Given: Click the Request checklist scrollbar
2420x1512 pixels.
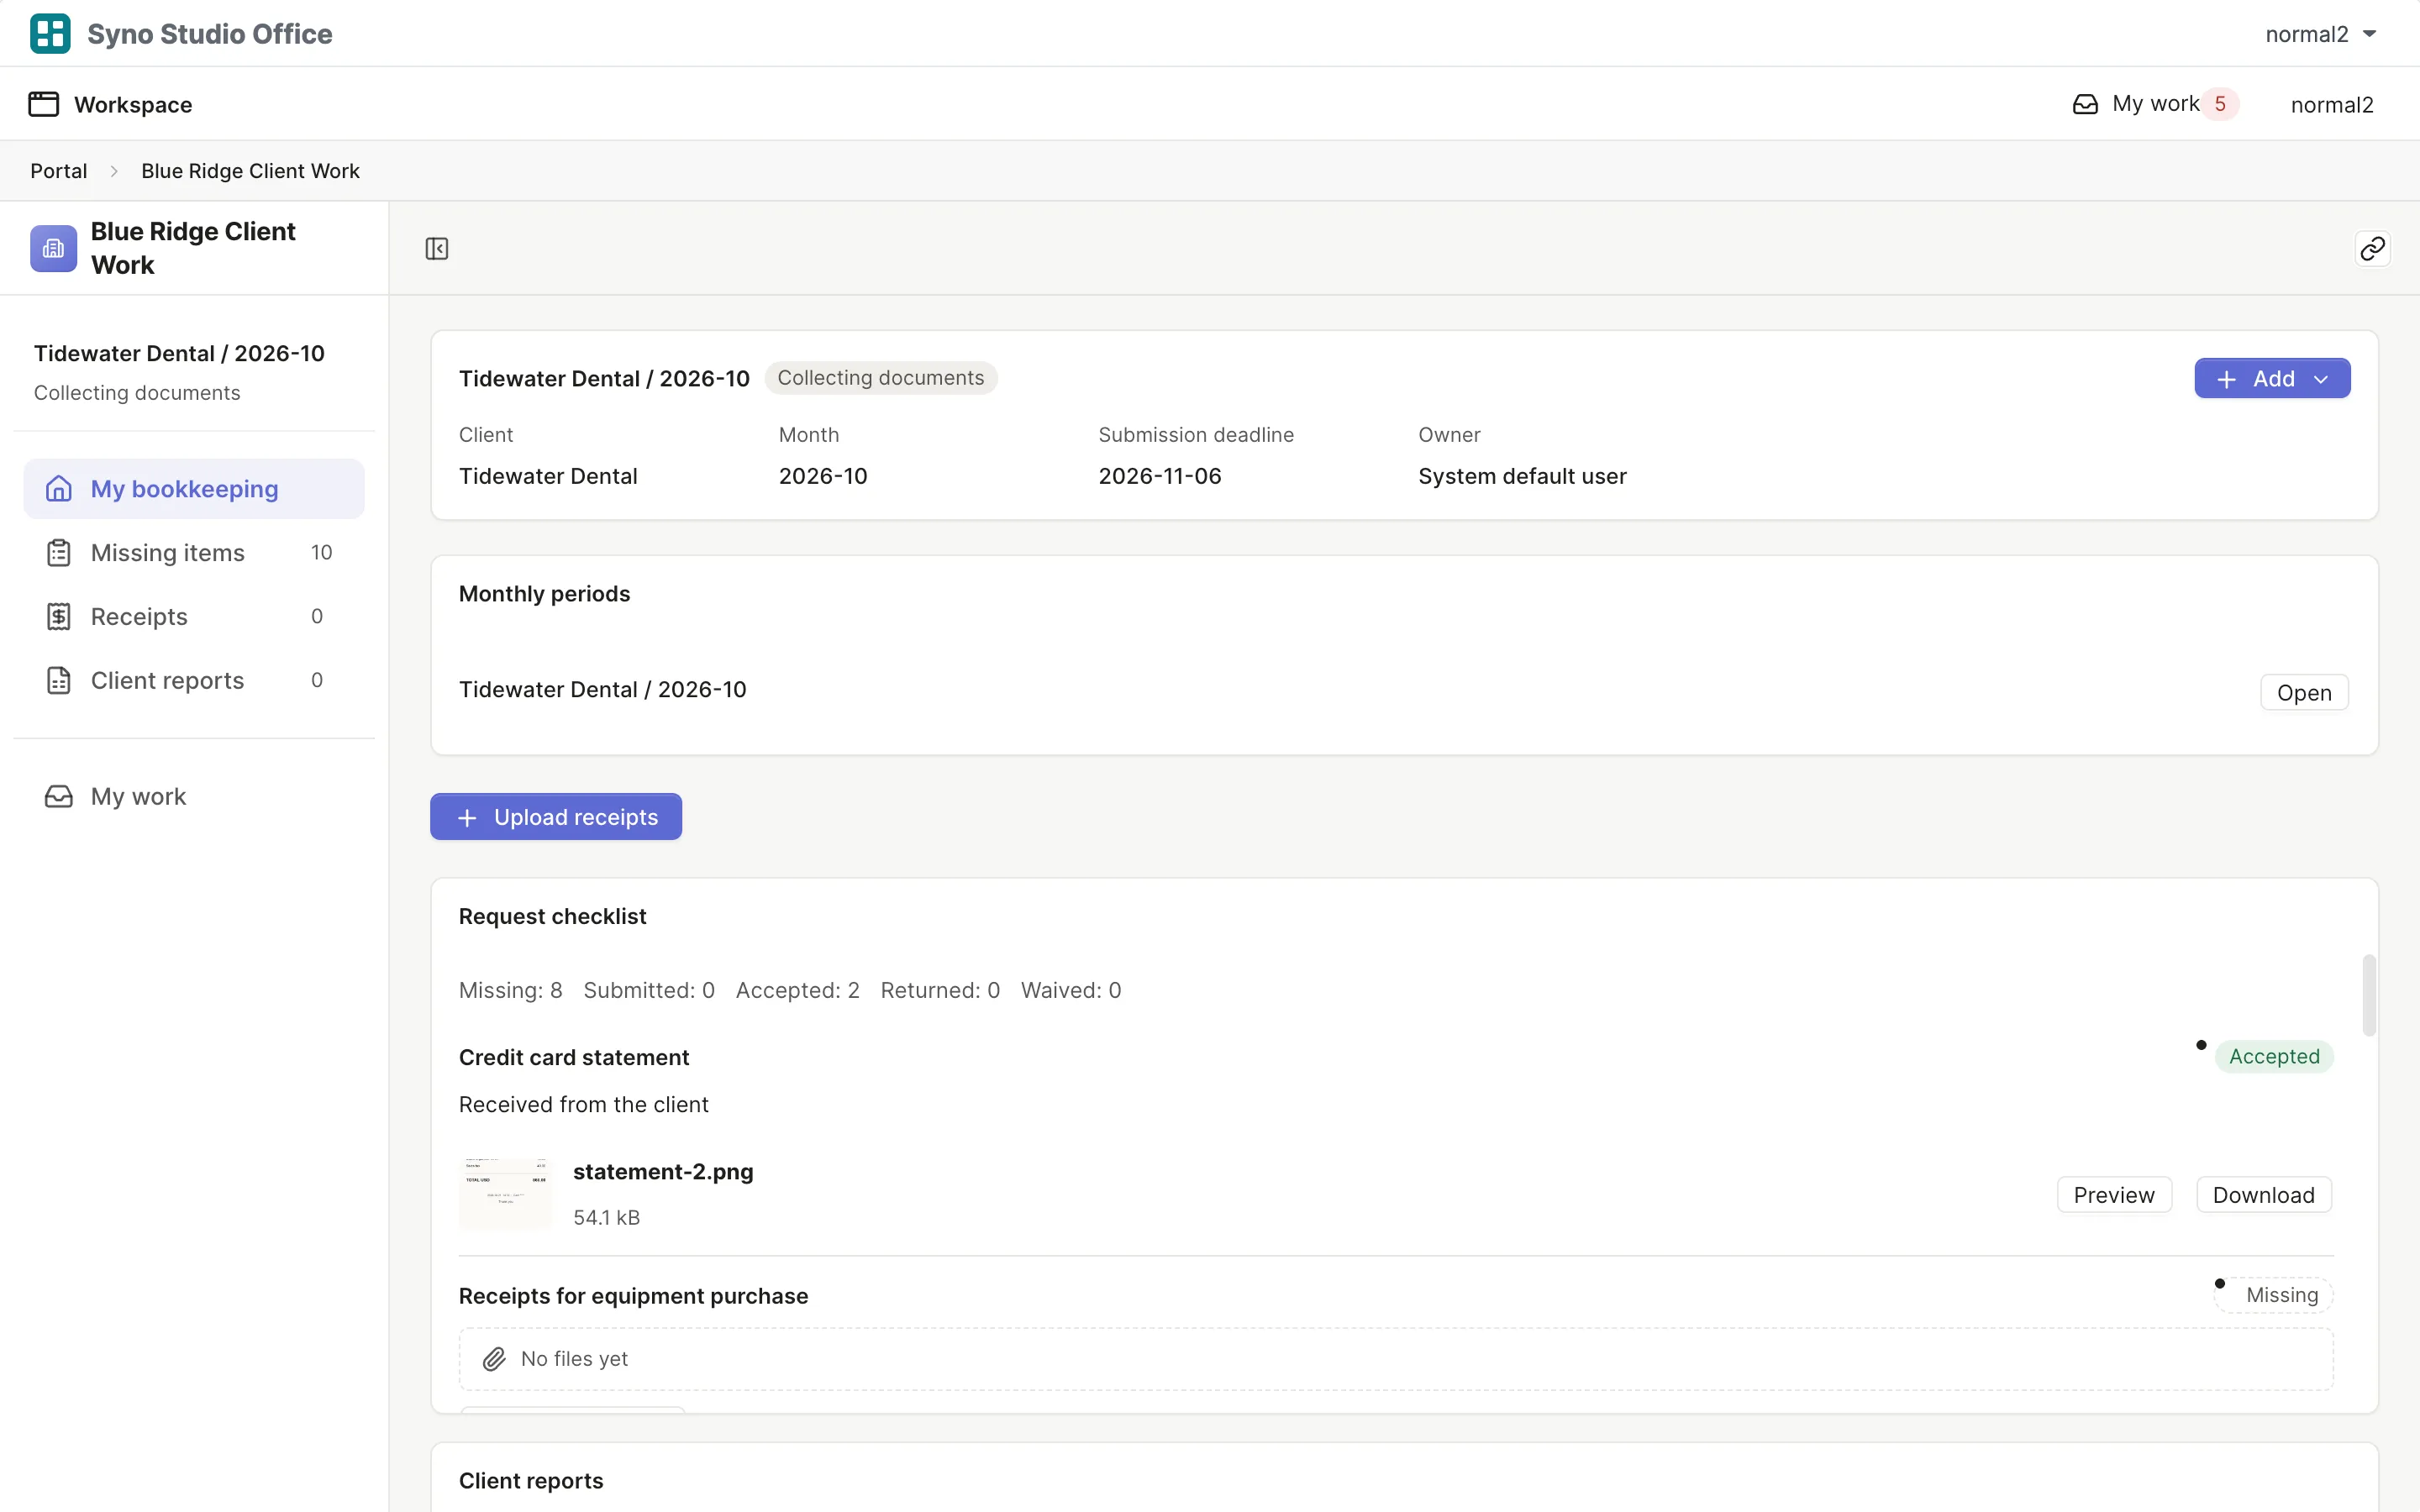Looking at the screenshot, I should [x=2368, y=995].
